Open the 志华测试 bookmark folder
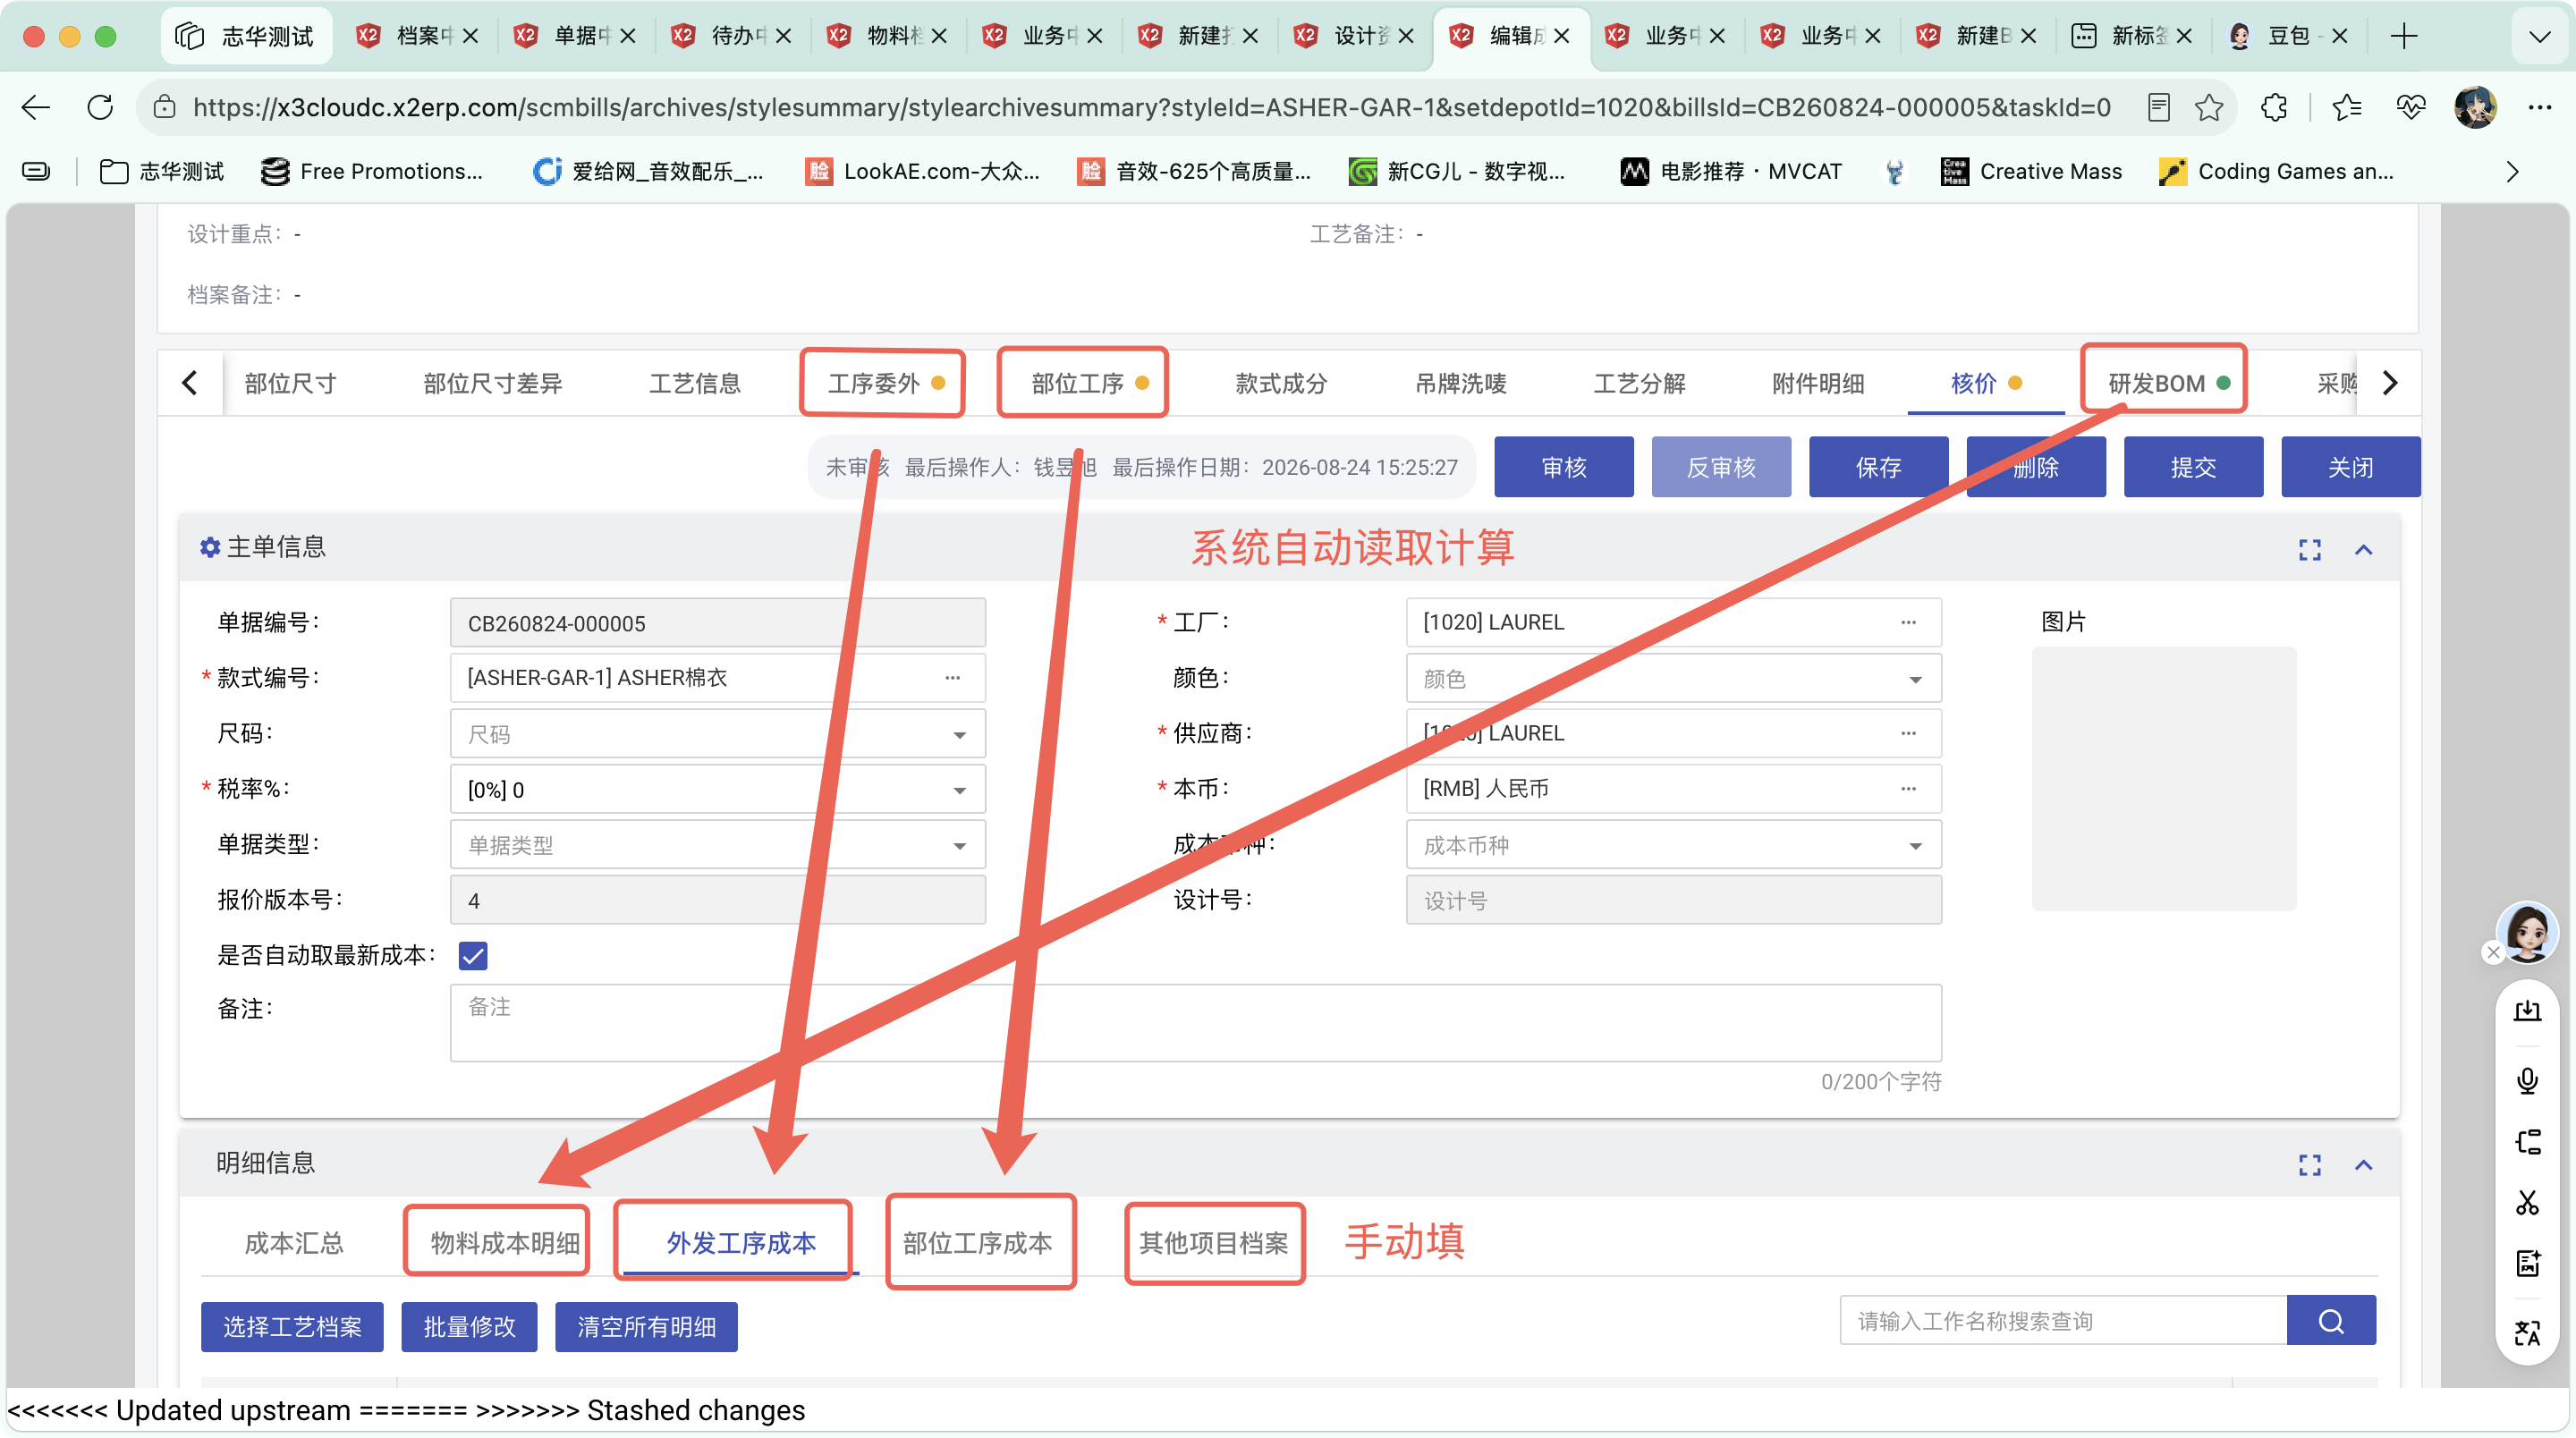 click(162, 171)
